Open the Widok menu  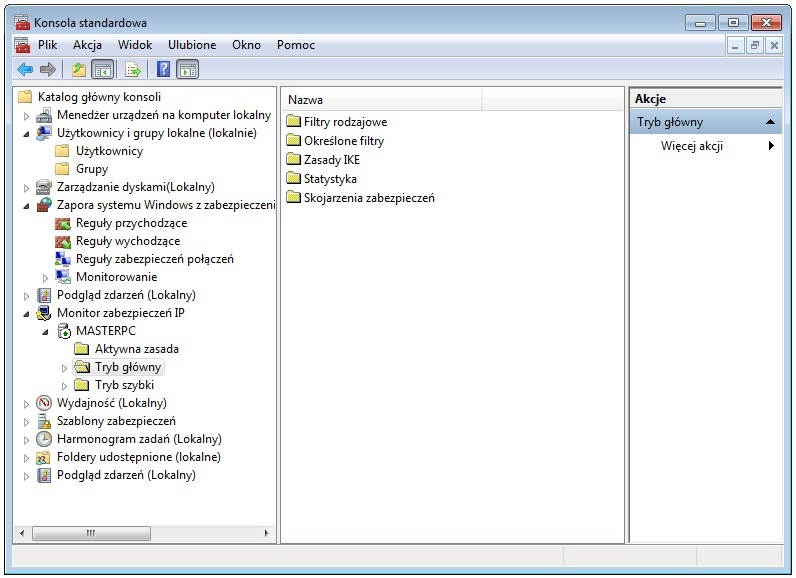pos(135,45)
